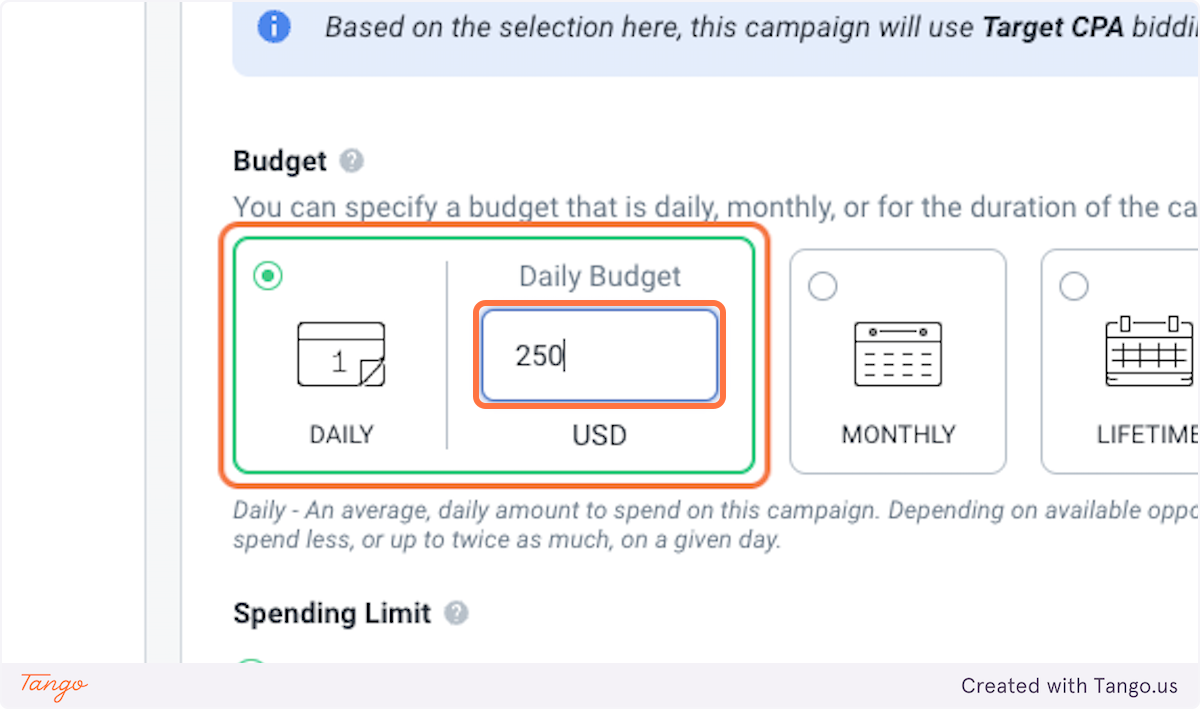Select the radio option under Spending Limit
Viewport: 1200px width, 709px height.
pos(251,661)
